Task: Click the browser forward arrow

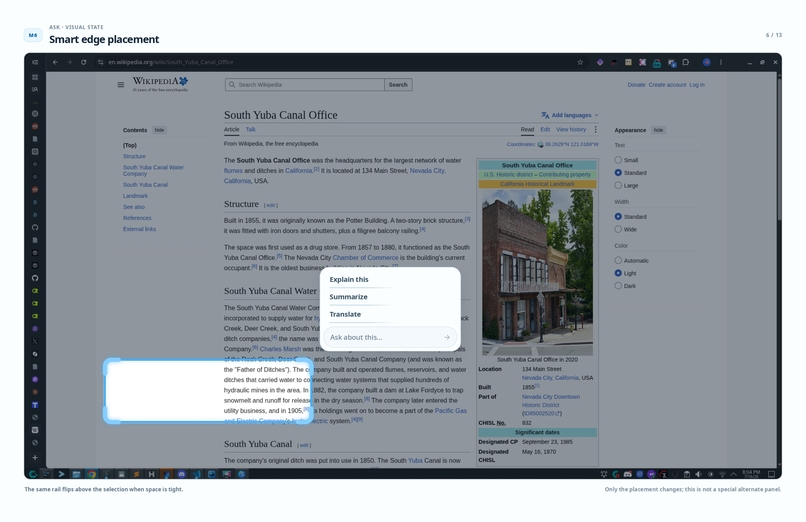Action: tap(69, 62)
